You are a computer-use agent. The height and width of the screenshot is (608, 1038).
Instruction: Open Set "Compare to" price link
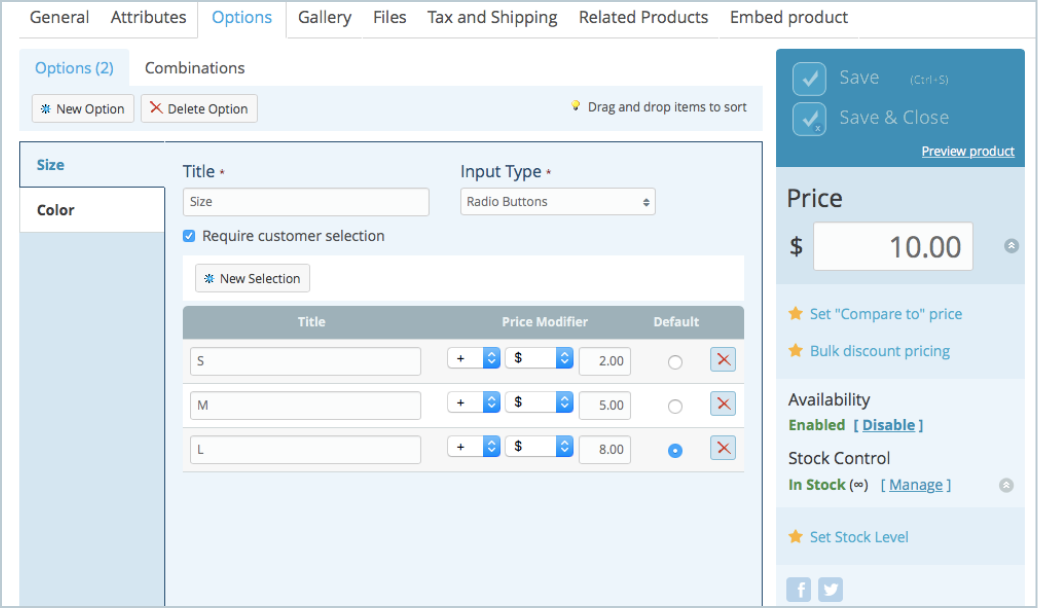886,314
